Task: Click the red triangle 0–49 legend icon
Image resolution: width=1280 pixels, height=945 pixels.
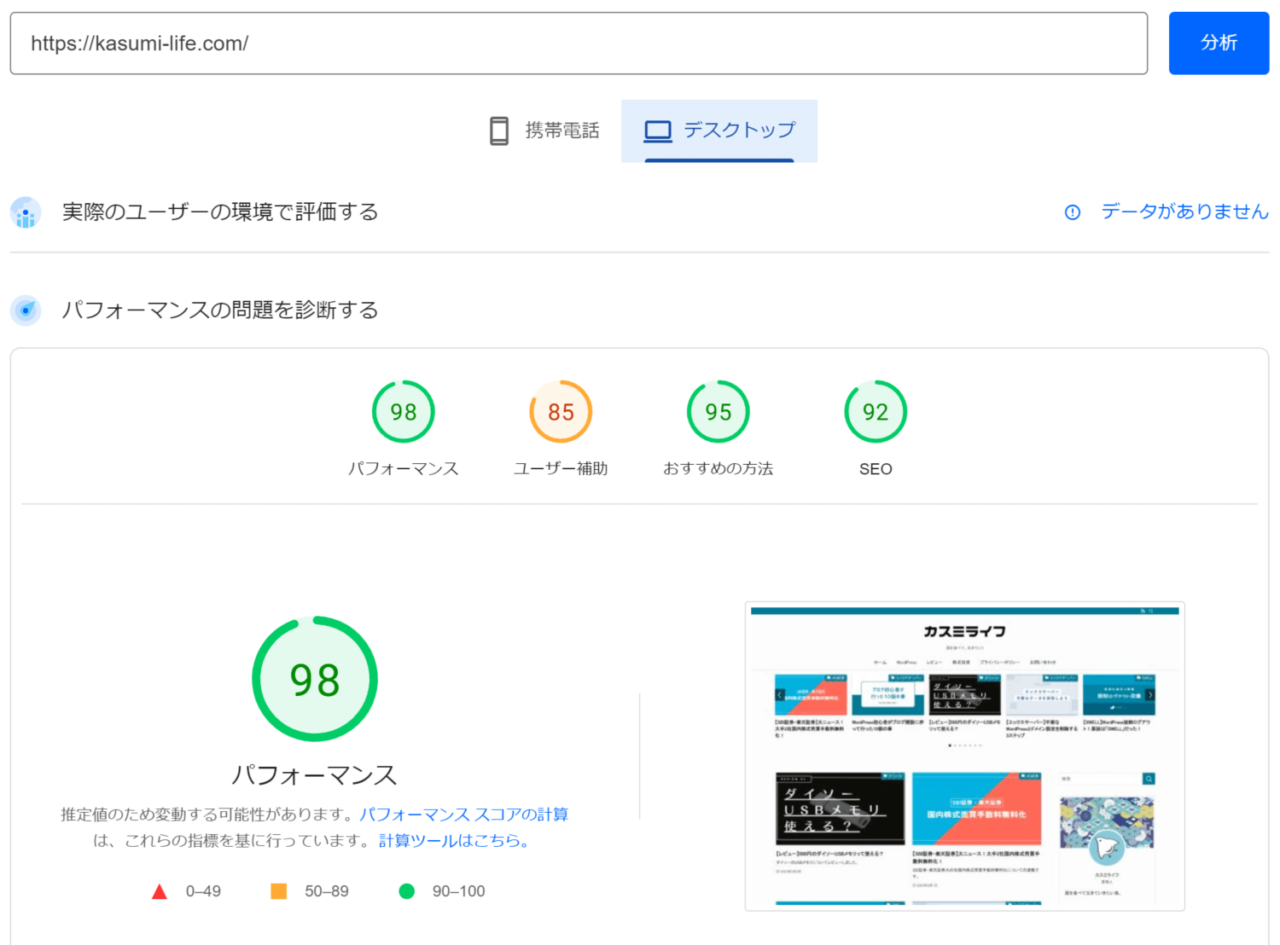Action: pos(159,891)
